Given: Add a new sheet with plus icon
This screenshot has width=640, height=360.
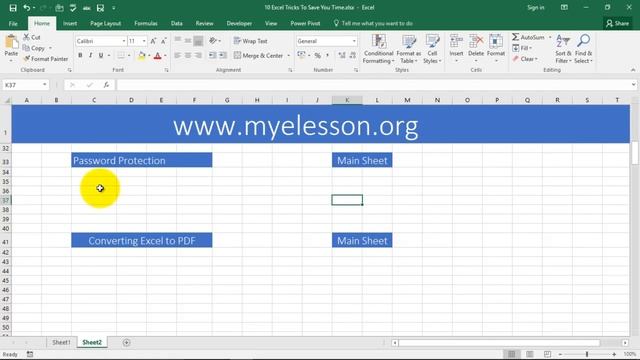Looking at the screenshot, I should coord(127,342).
